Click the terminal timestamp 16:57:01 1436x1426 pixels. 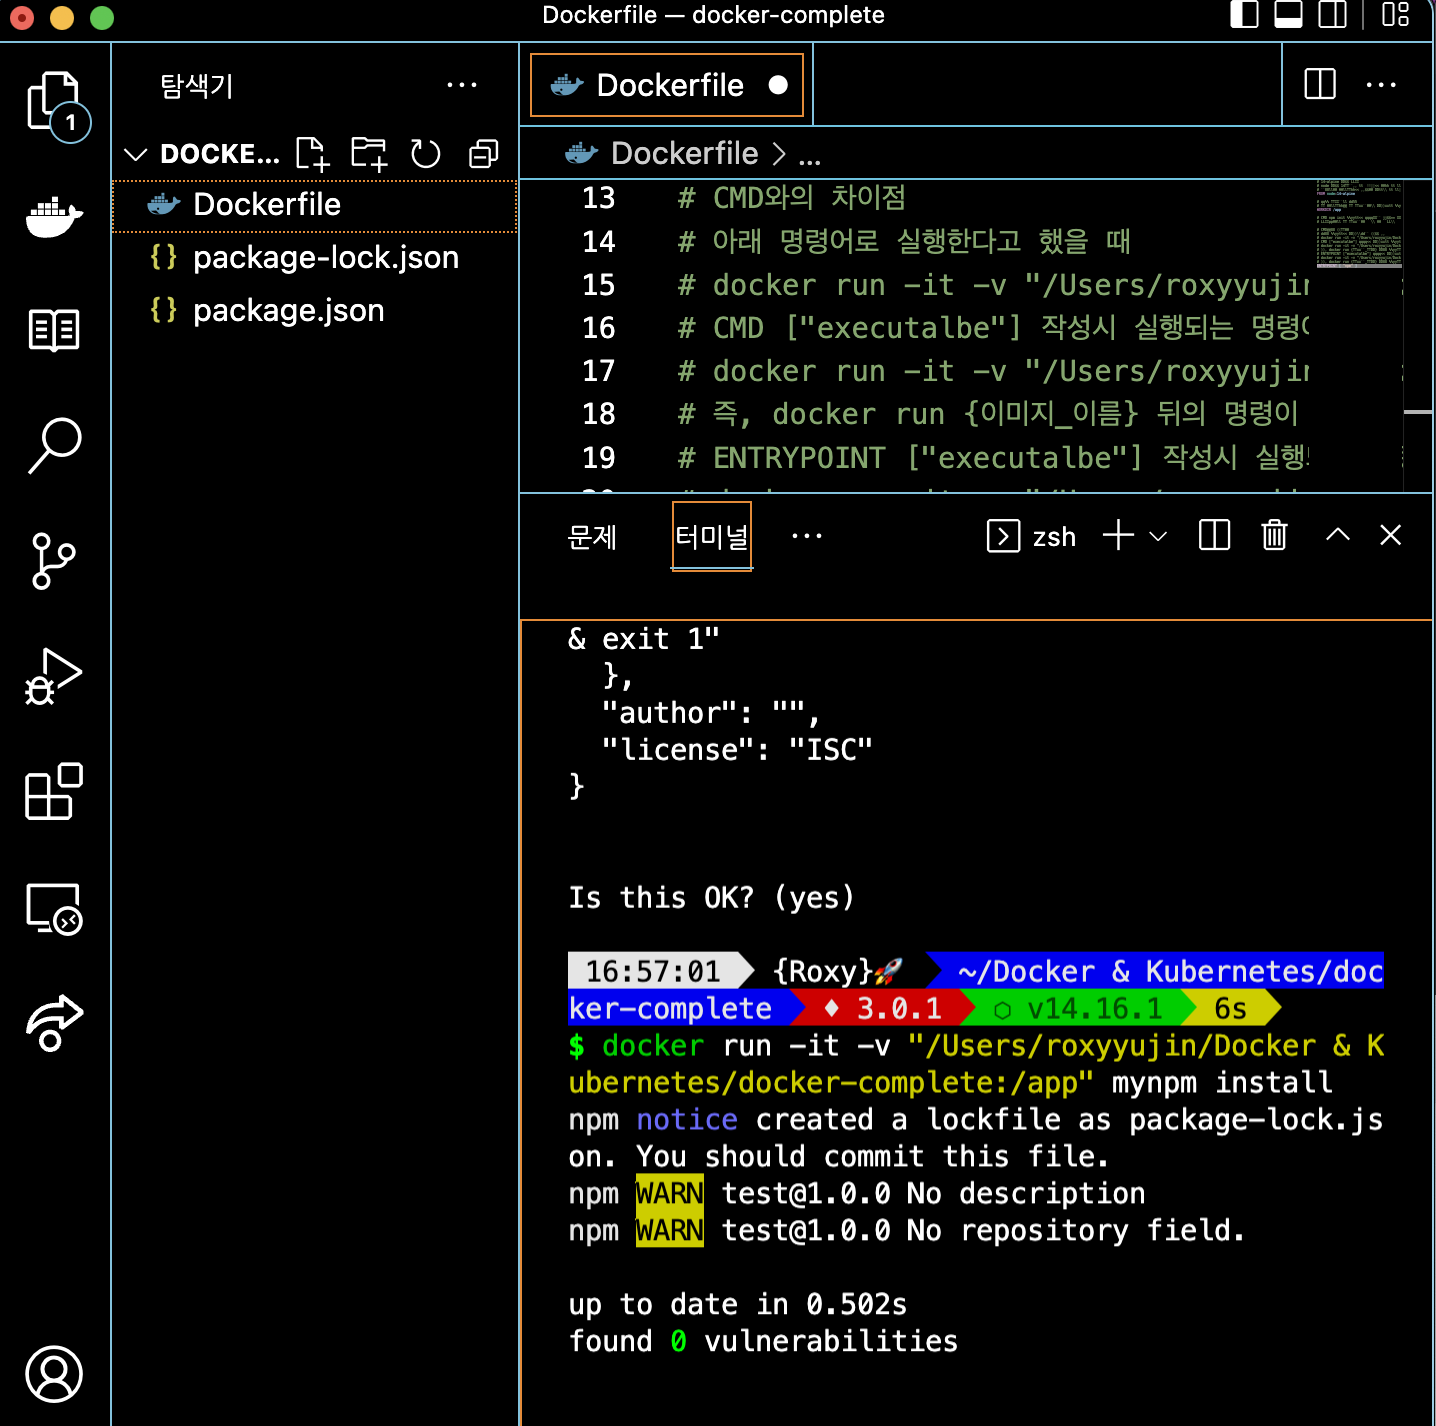653,971
